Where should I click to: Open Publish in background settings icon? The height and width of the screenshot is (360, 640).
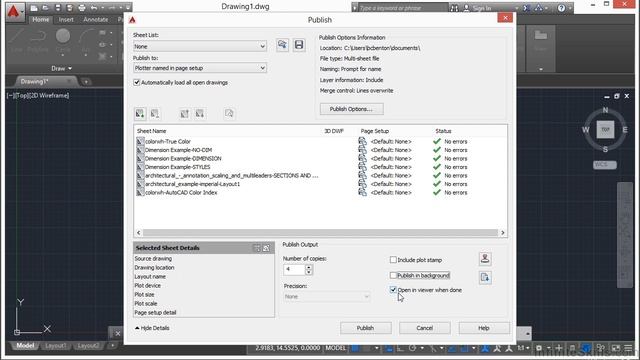pos(485,278)
